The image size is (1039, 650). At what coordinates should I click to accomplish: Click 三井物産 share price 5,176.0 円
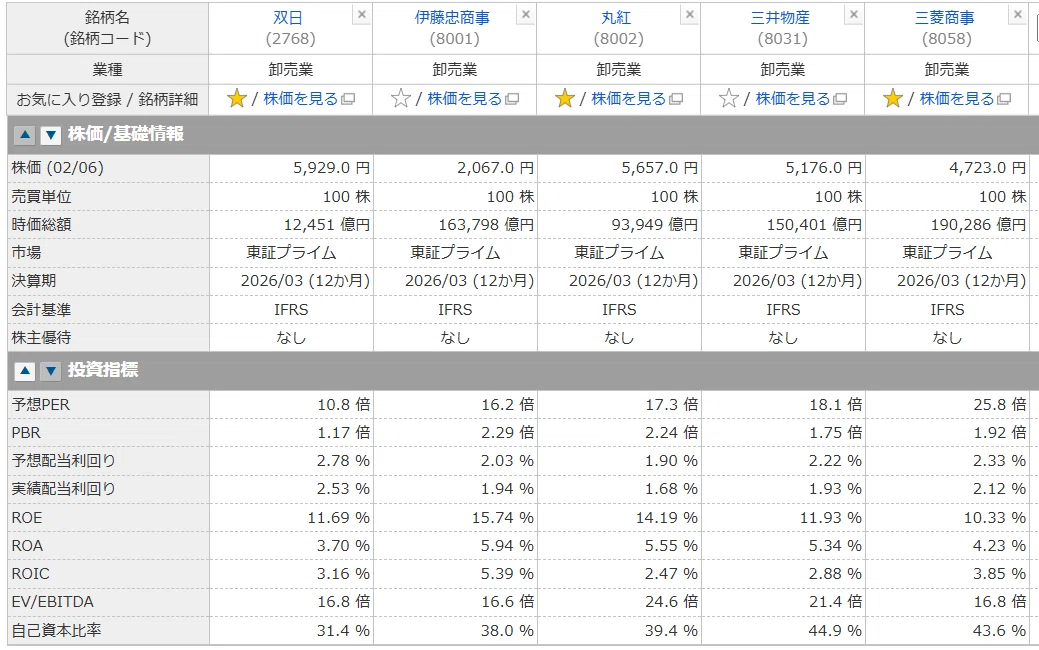coord(824,168)
